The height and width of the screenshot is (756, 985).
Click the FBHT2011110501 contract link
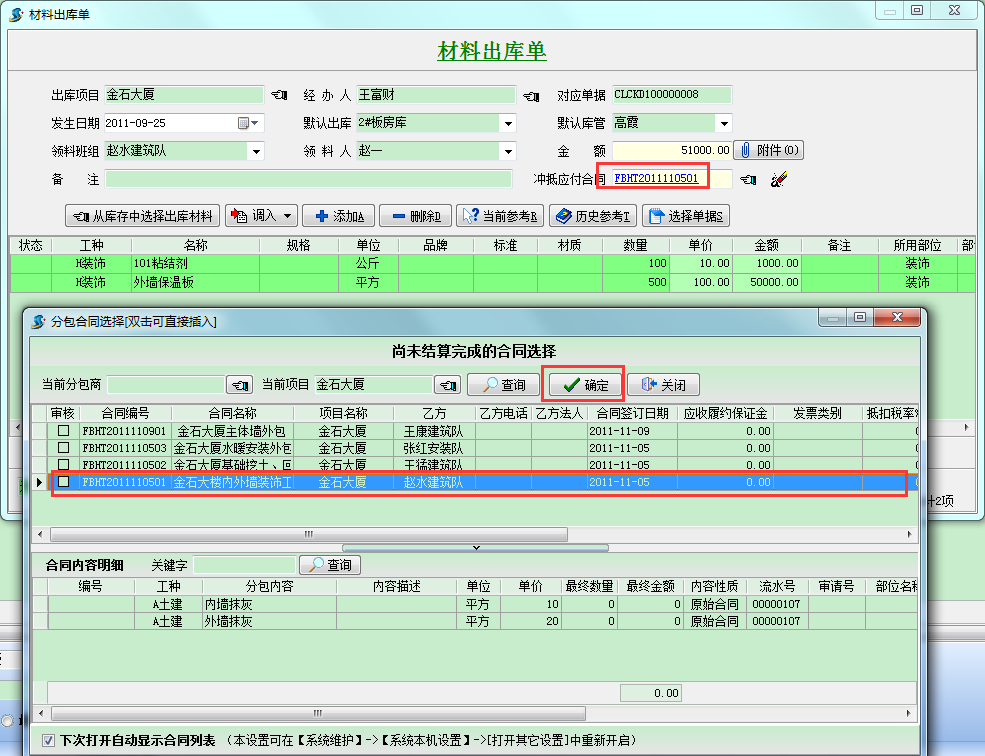[656, 178]
